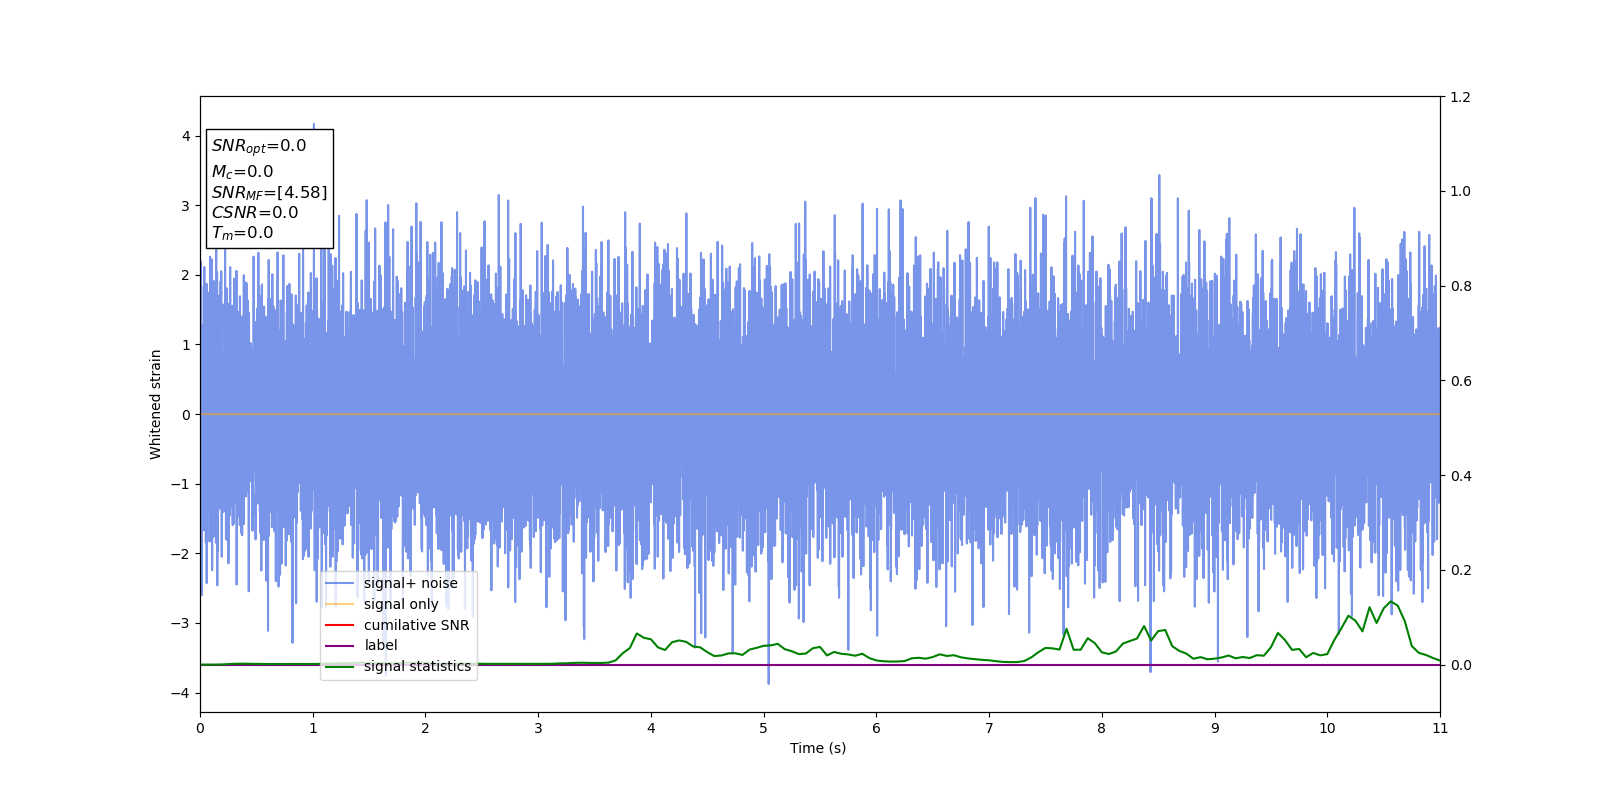Click the T_m=0.0 annotation text

pos(242,233)
